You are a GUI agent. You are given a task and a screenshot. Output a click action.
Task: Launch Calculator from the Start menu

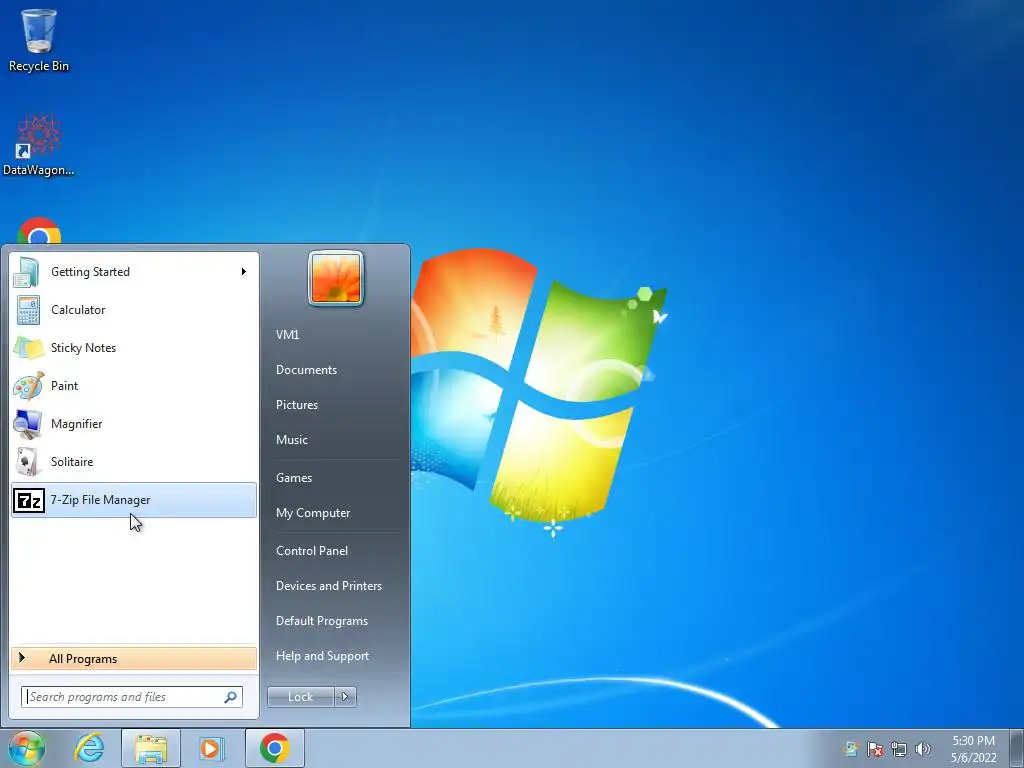[x=133, y=310]
